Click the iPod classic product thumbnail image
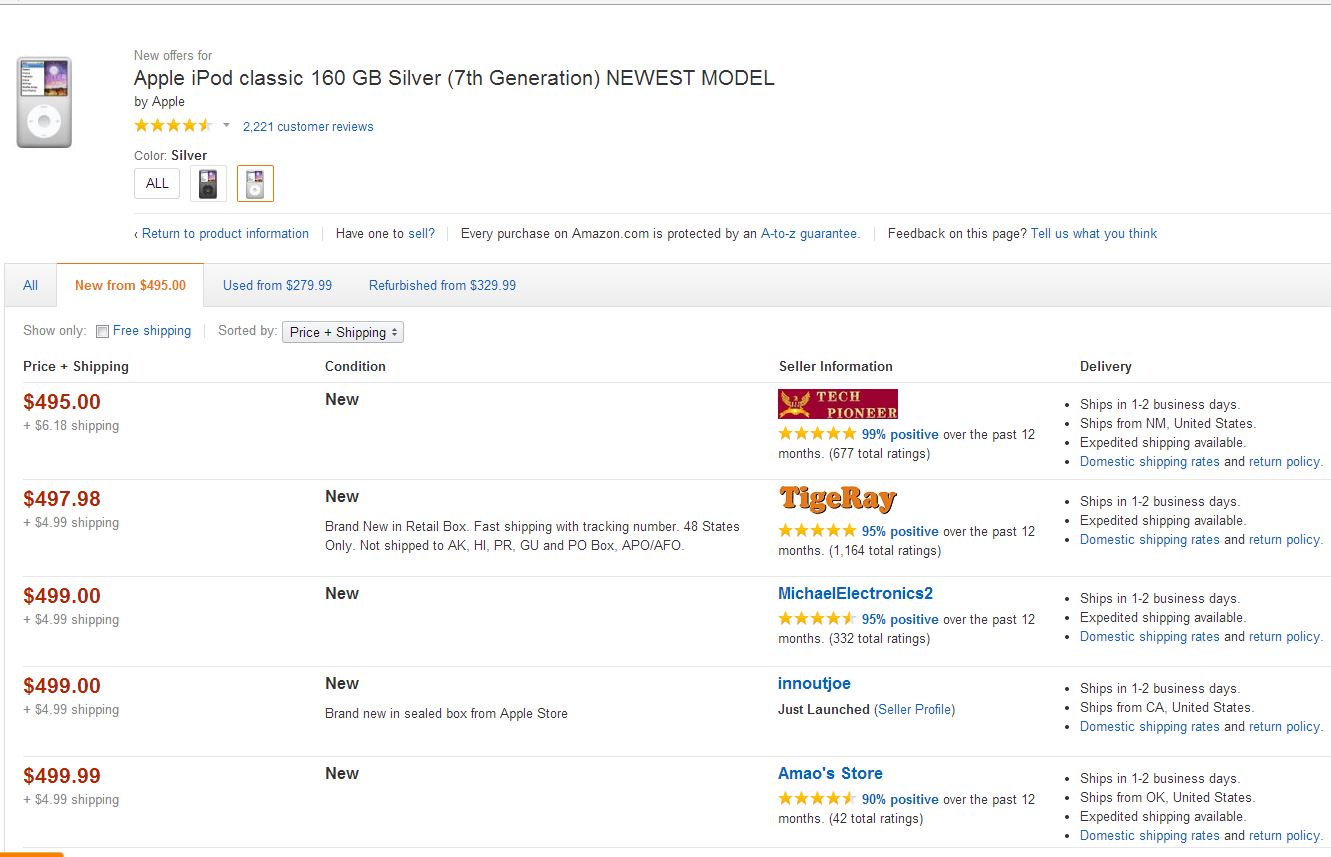This screenshot has height=857, width=1331. pyautogui.click(x=44, y=102)
